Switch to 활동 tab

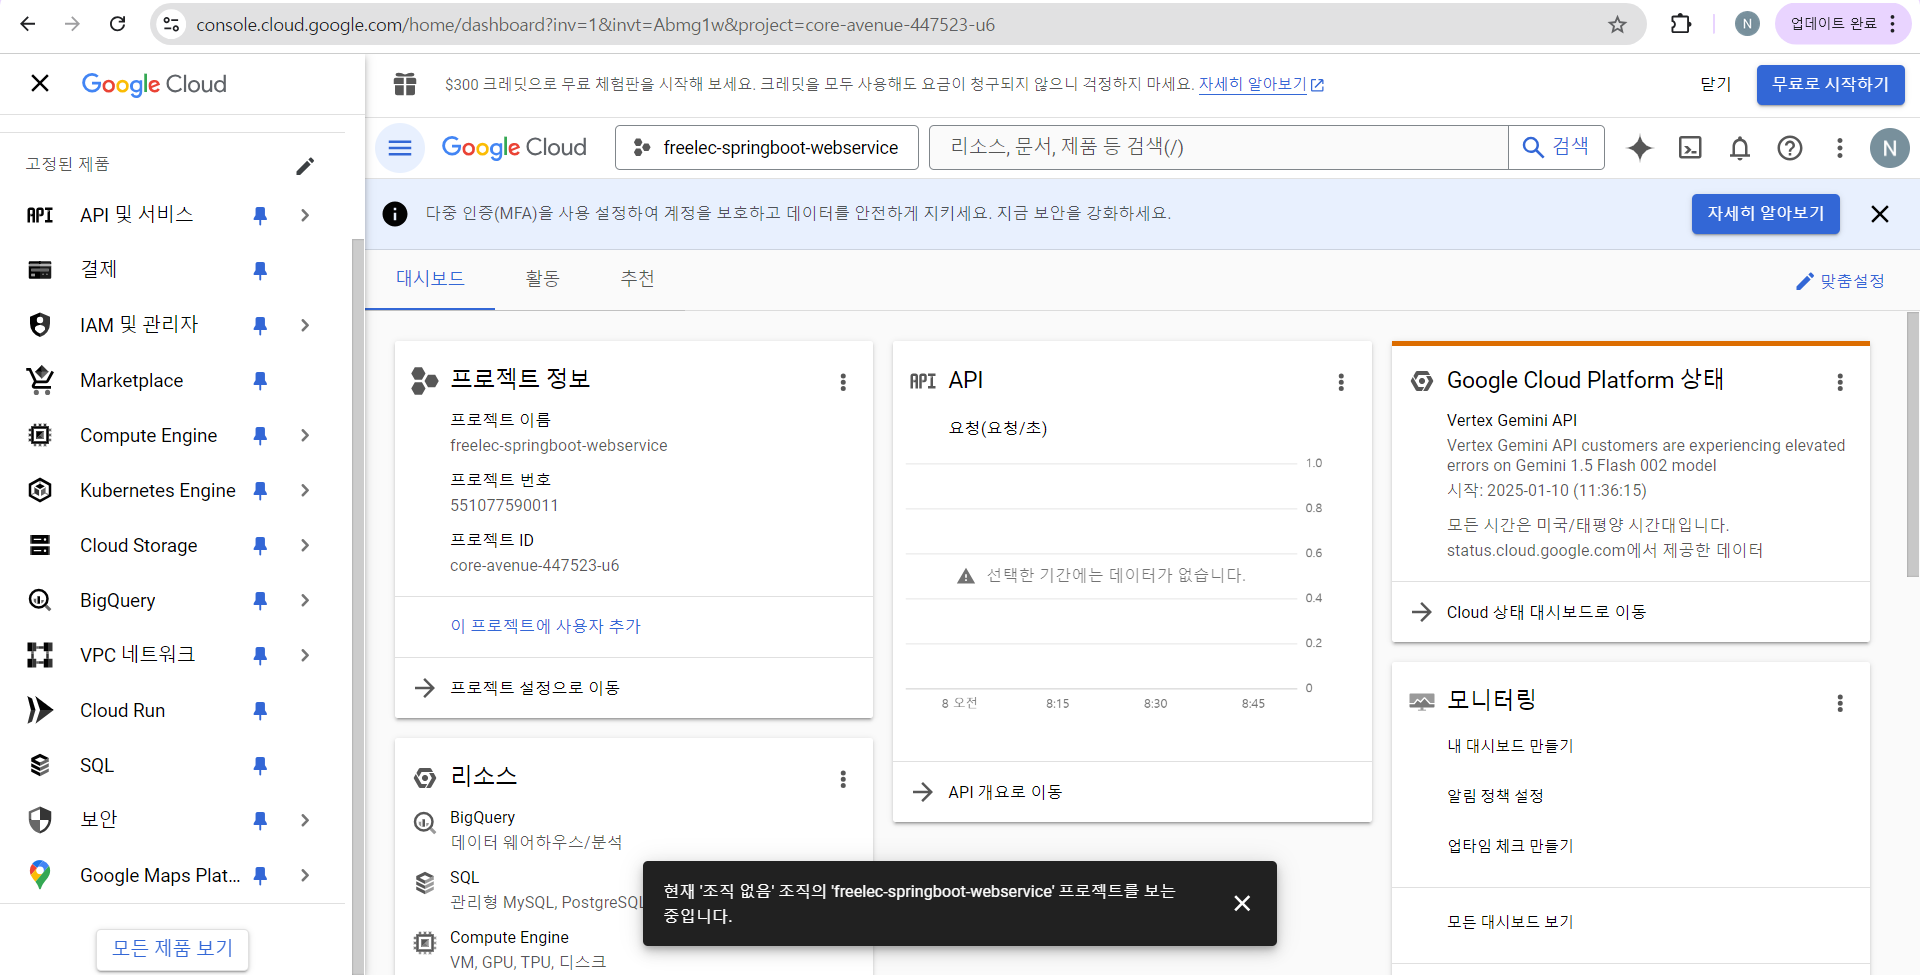[543, 279]
